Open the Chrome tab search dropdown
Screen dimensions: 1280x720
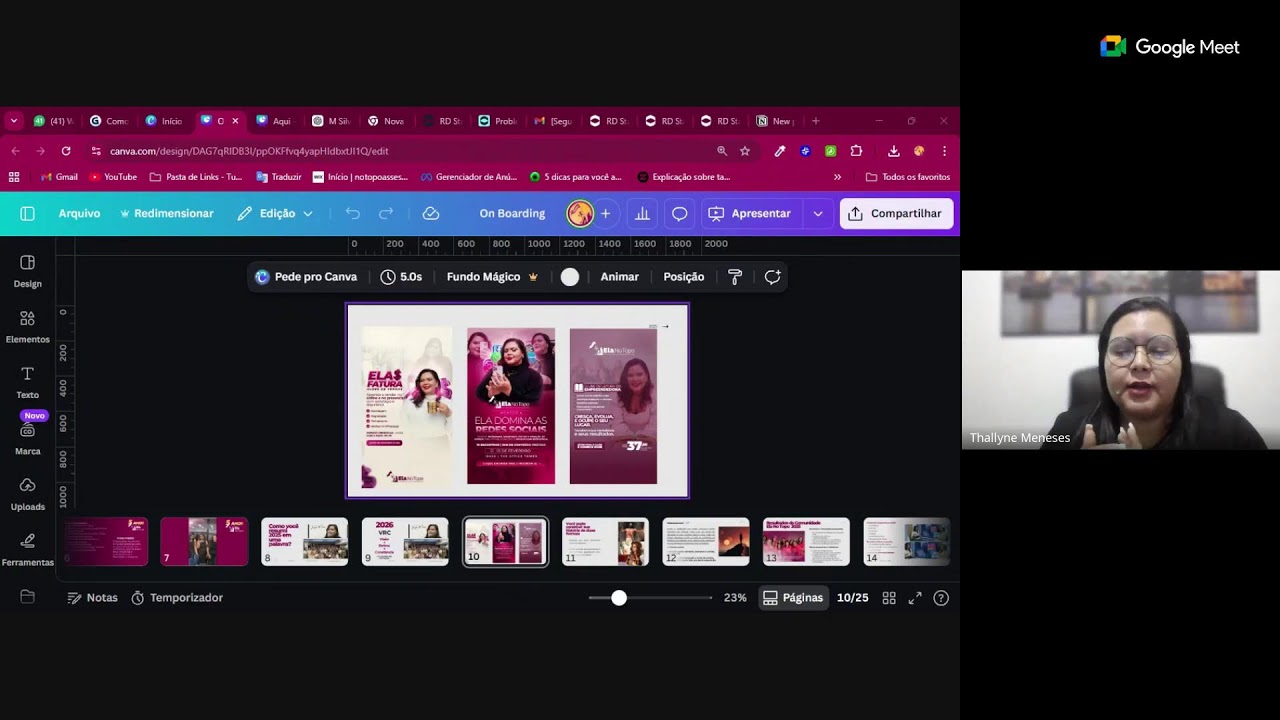[14, 121]
